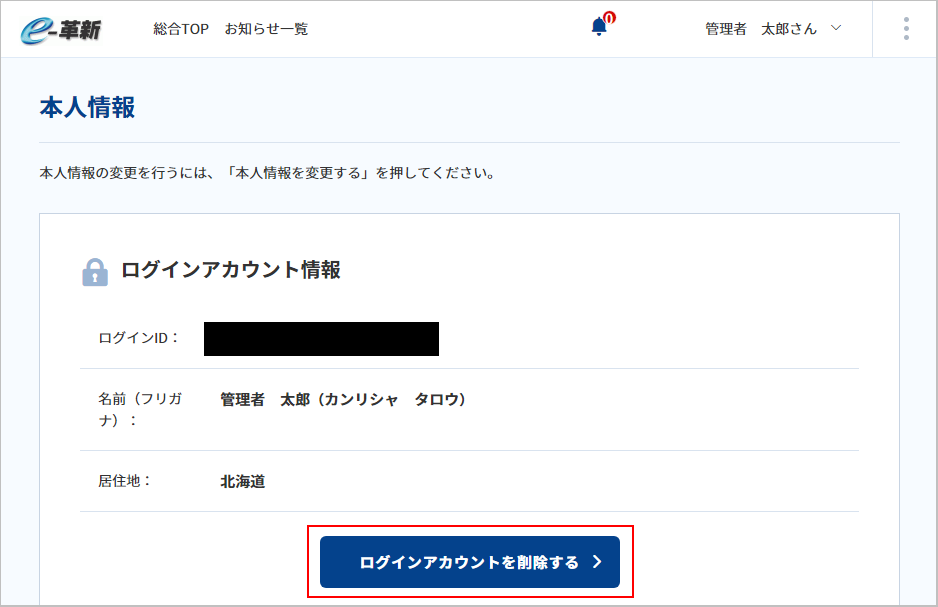Image resolution: width=938 pixels, height=607 pixels.
Task: Click the blacked-out login ID field
Action: 321,339
